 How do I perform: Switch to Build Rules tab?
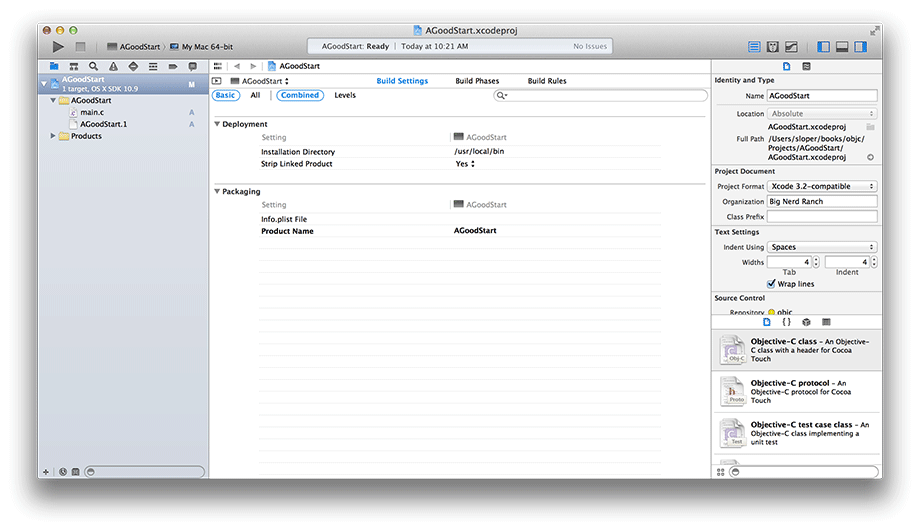(547, 81)
